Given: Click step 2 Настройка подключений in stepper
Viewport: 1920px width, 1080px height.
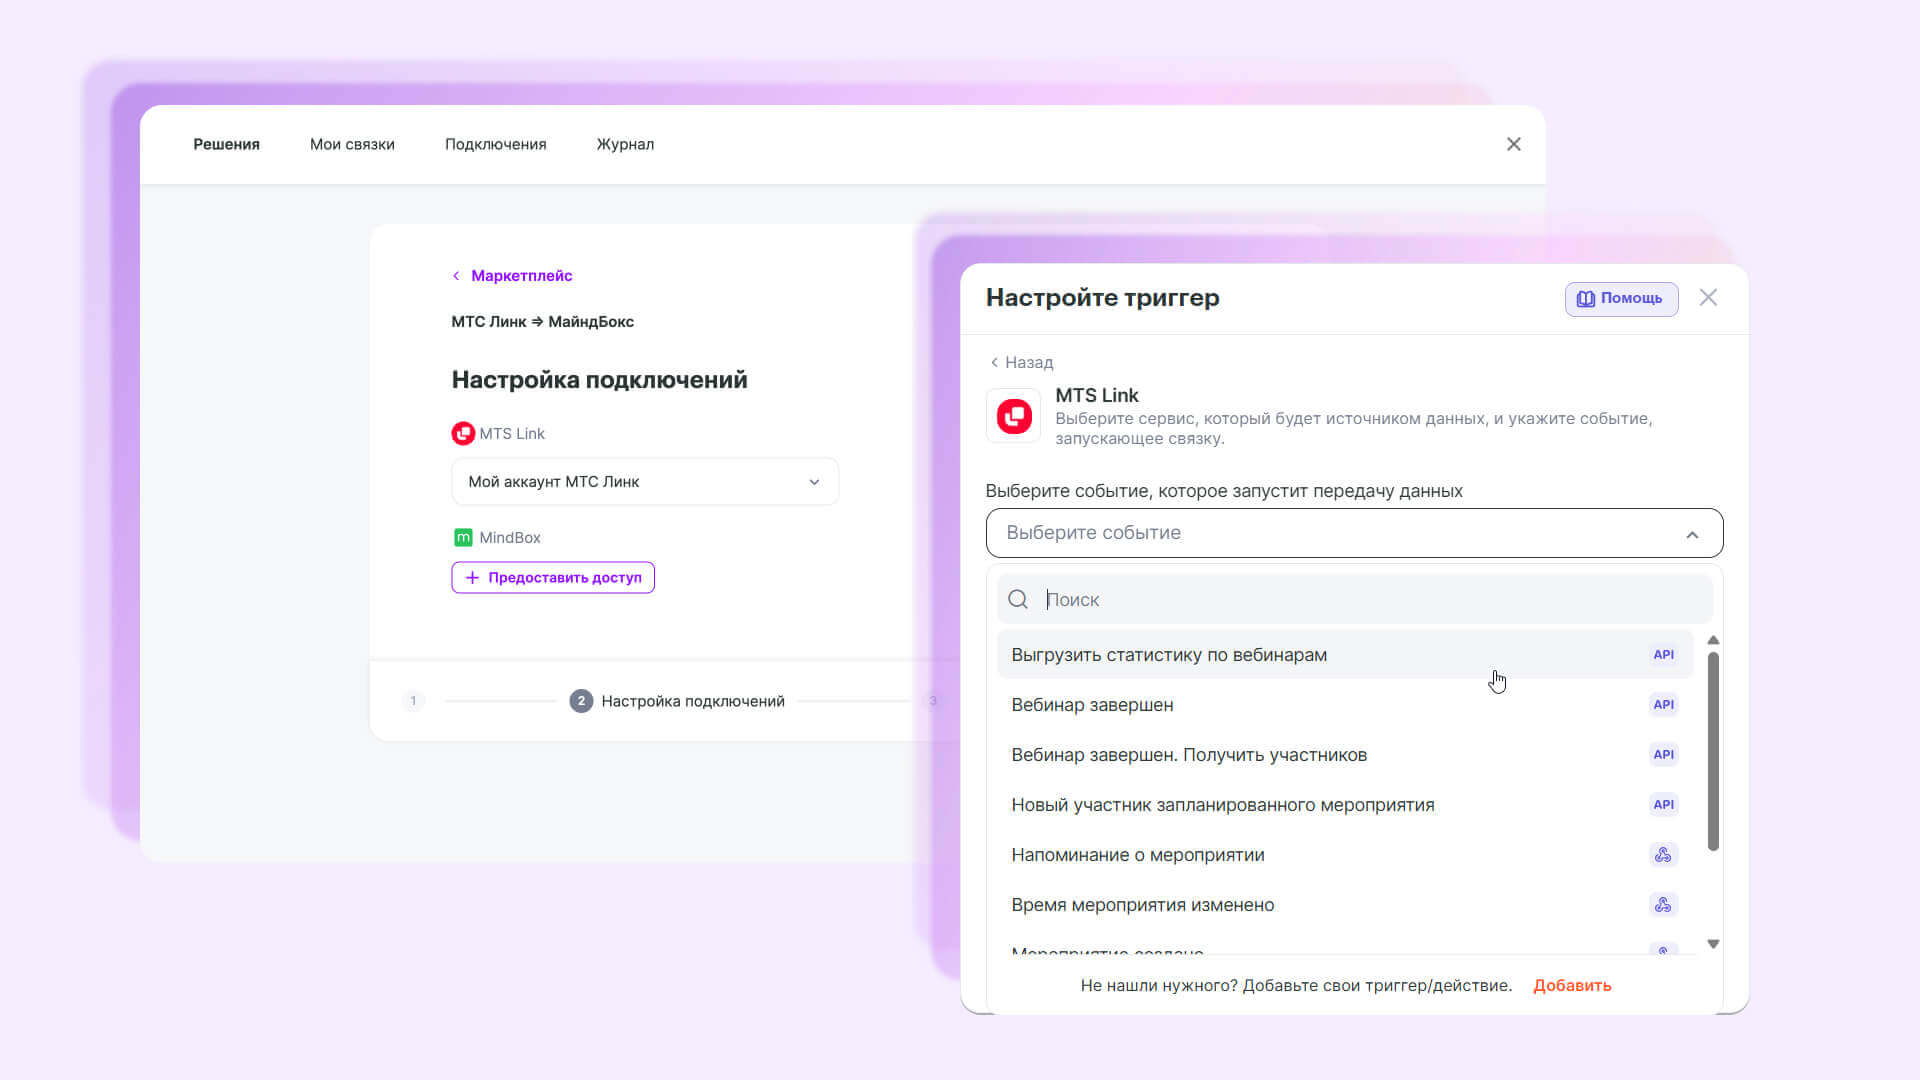Looking at the screenshot, I should [x=677, y=701].
